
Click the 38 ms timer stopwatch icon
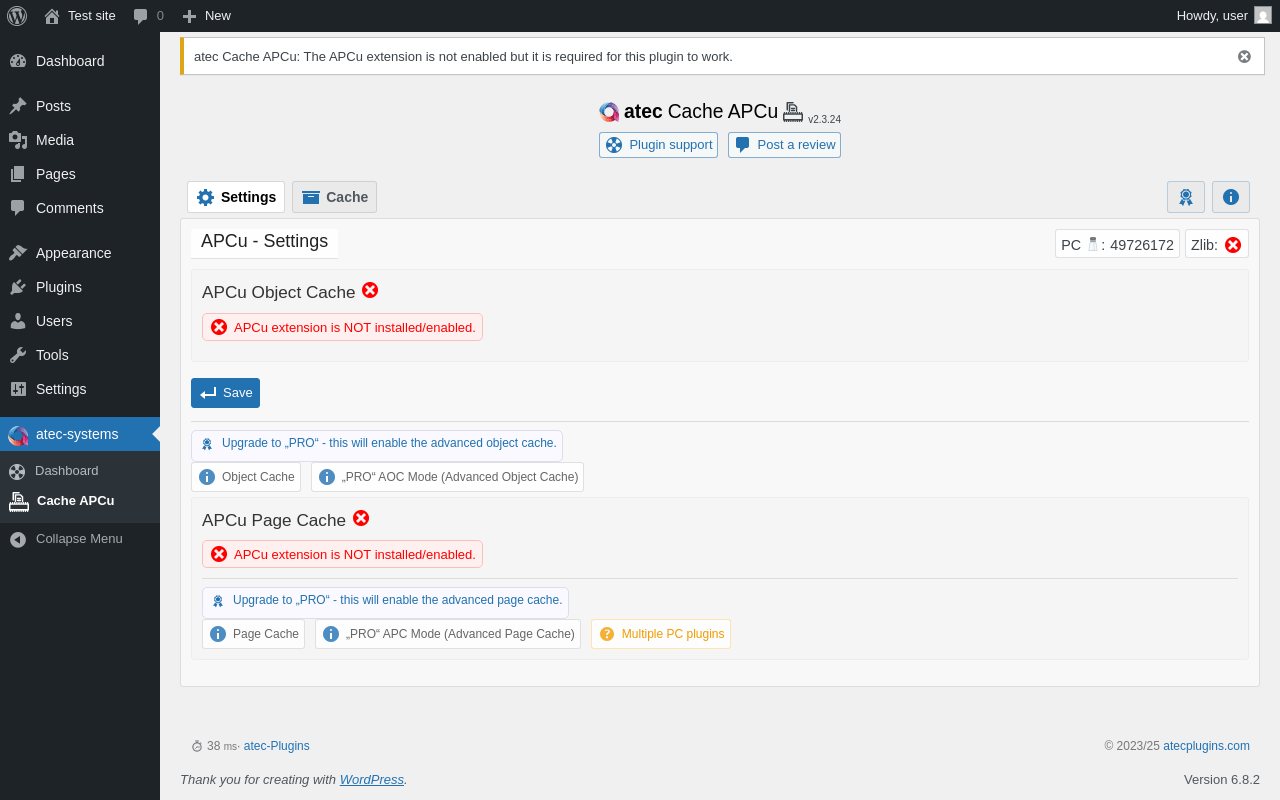click(x=197, y=746)
